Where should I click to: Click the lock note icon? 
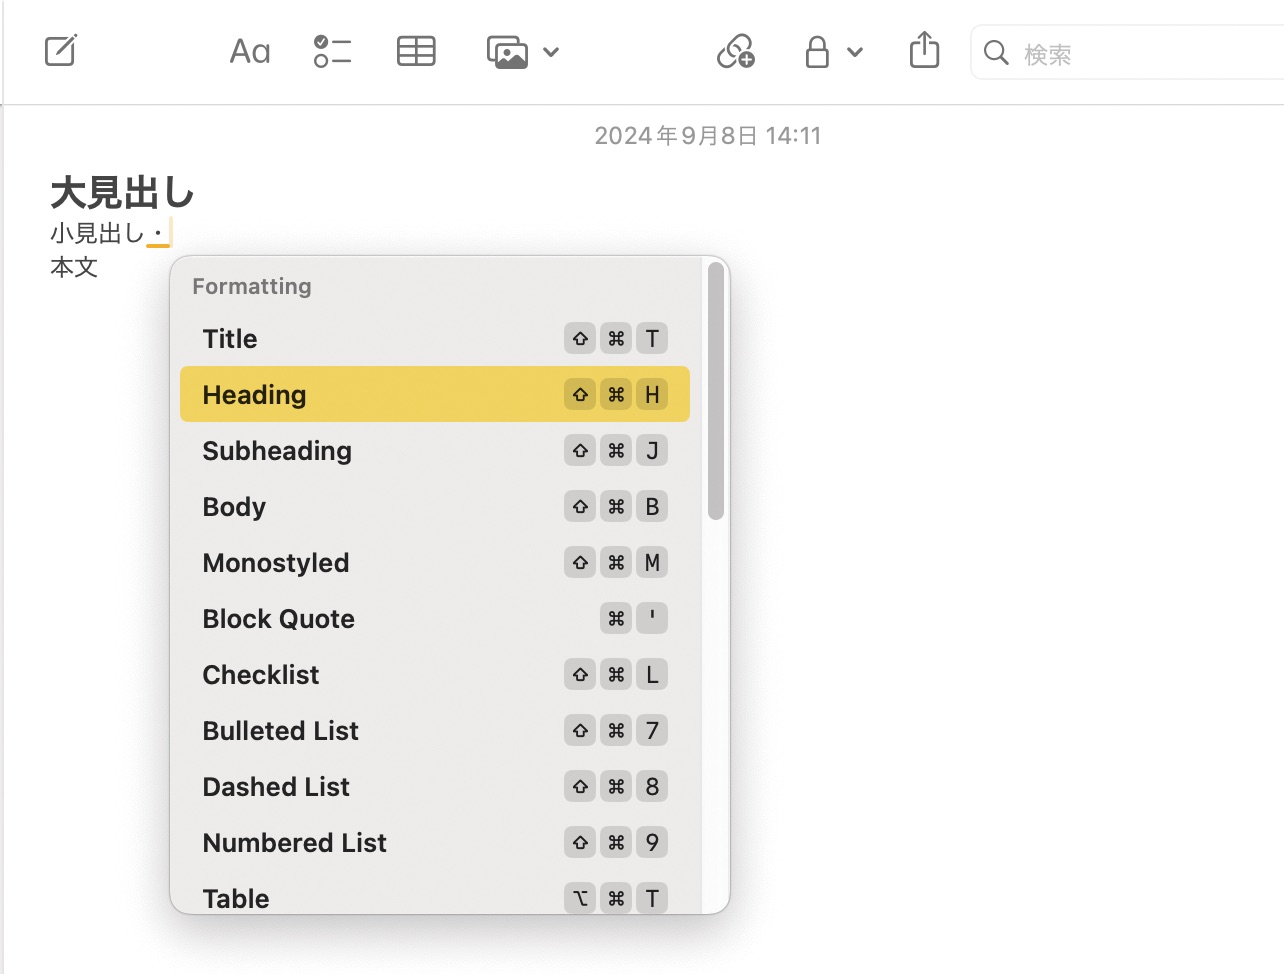click(x=817, y=52)
